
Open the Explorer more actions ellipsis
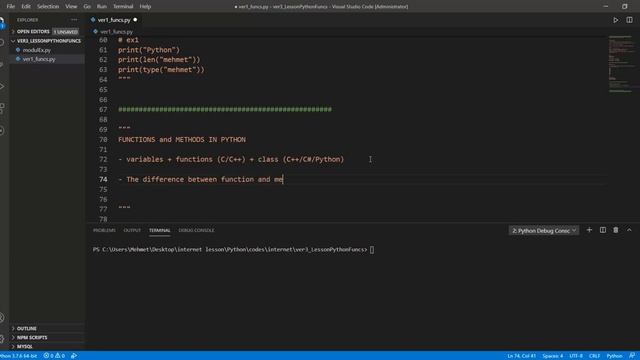pyautogui.click(x=74, y=20)
